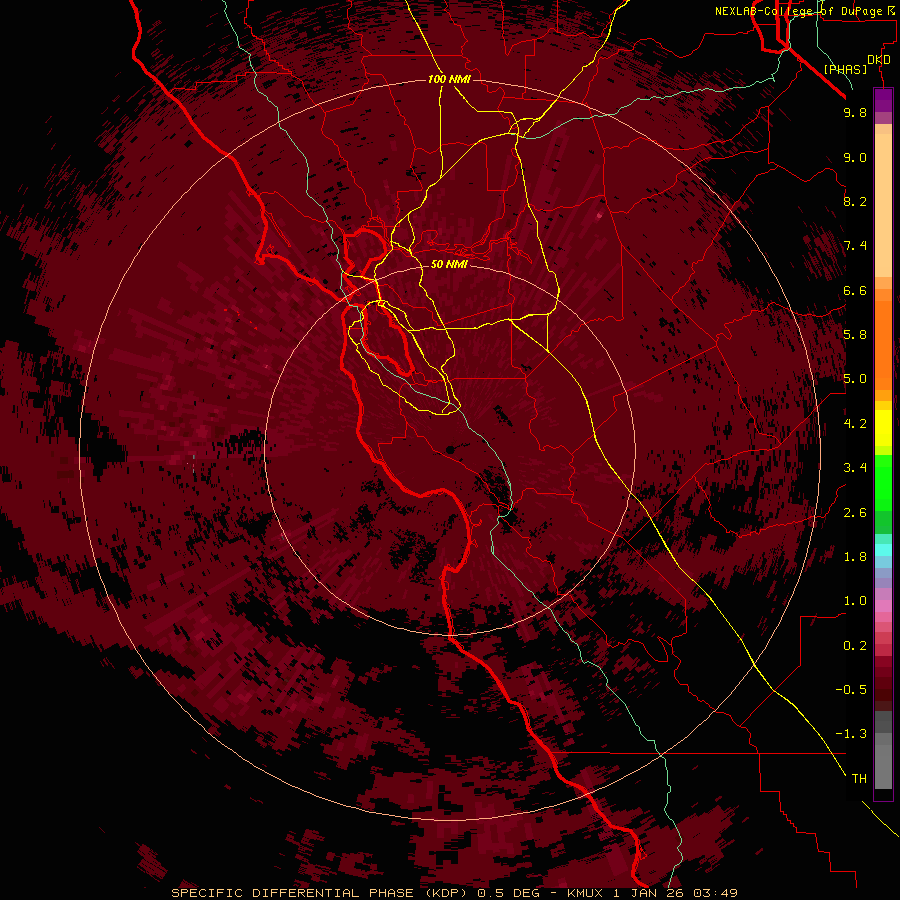The image size is (900, 900).
Task: Click the 1.8 scale value
Action: point(855,557)
